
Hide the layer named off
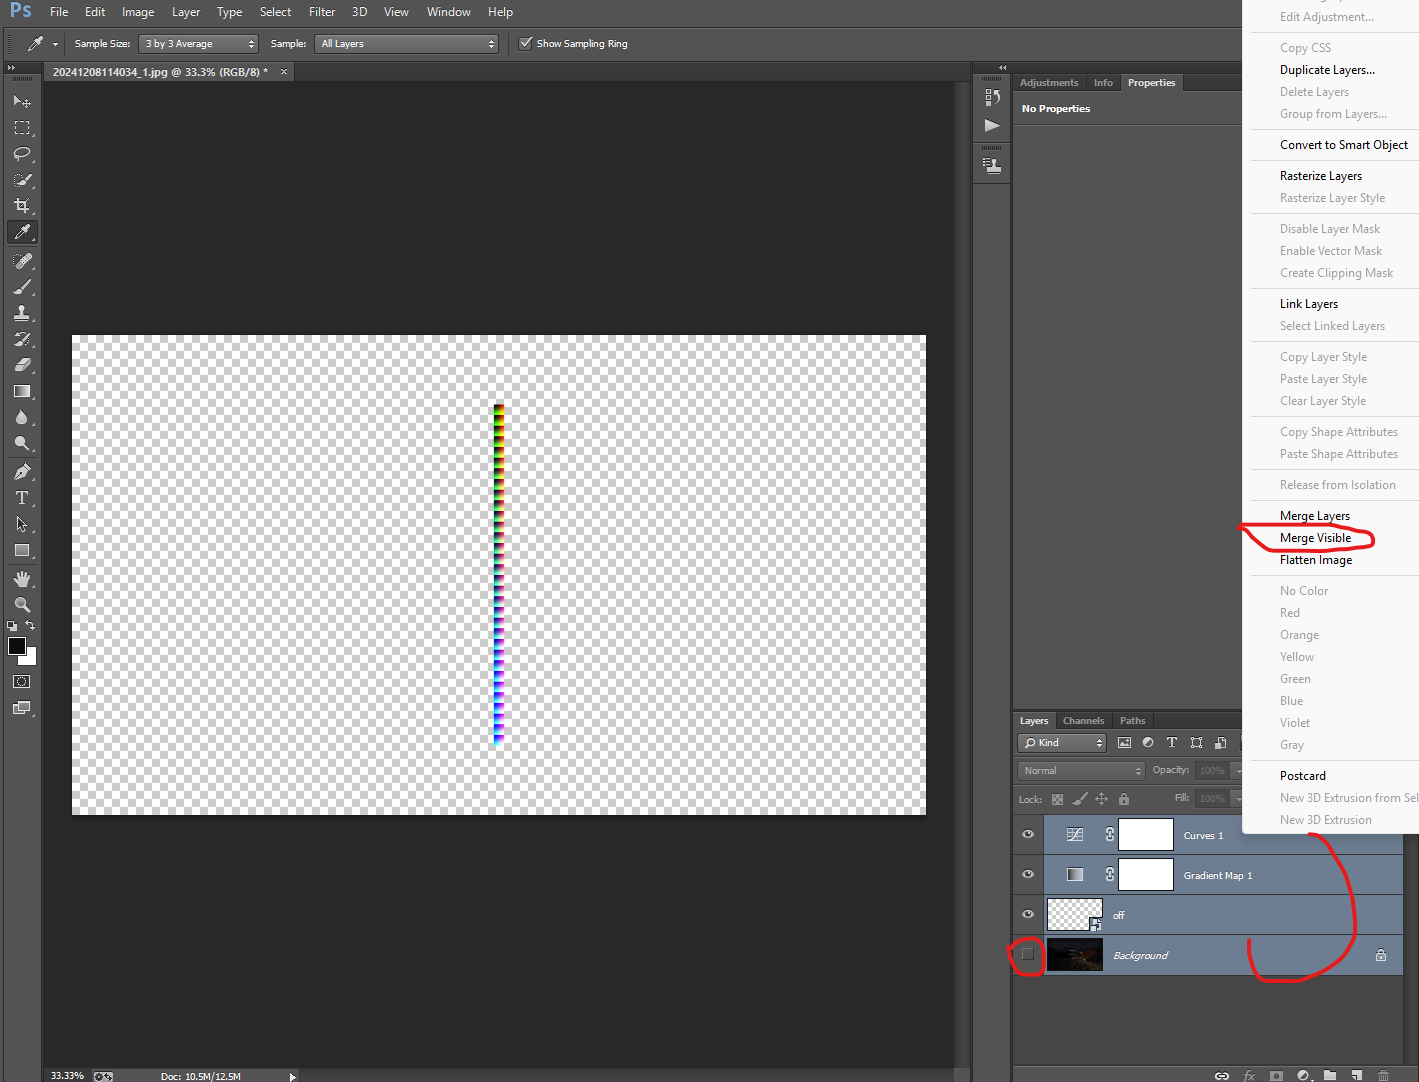(x=1028, y=915)
